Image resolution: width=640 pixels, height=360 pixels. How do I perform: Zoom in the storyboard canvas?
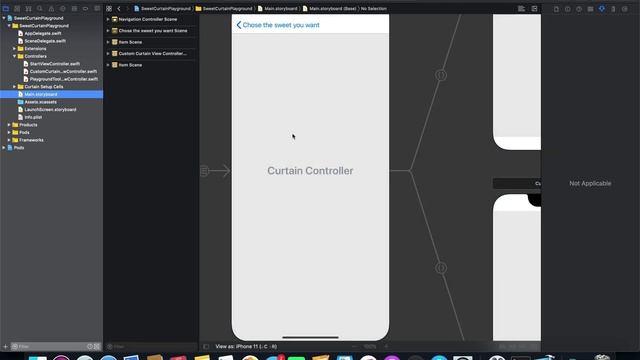(x=386, y=347)
